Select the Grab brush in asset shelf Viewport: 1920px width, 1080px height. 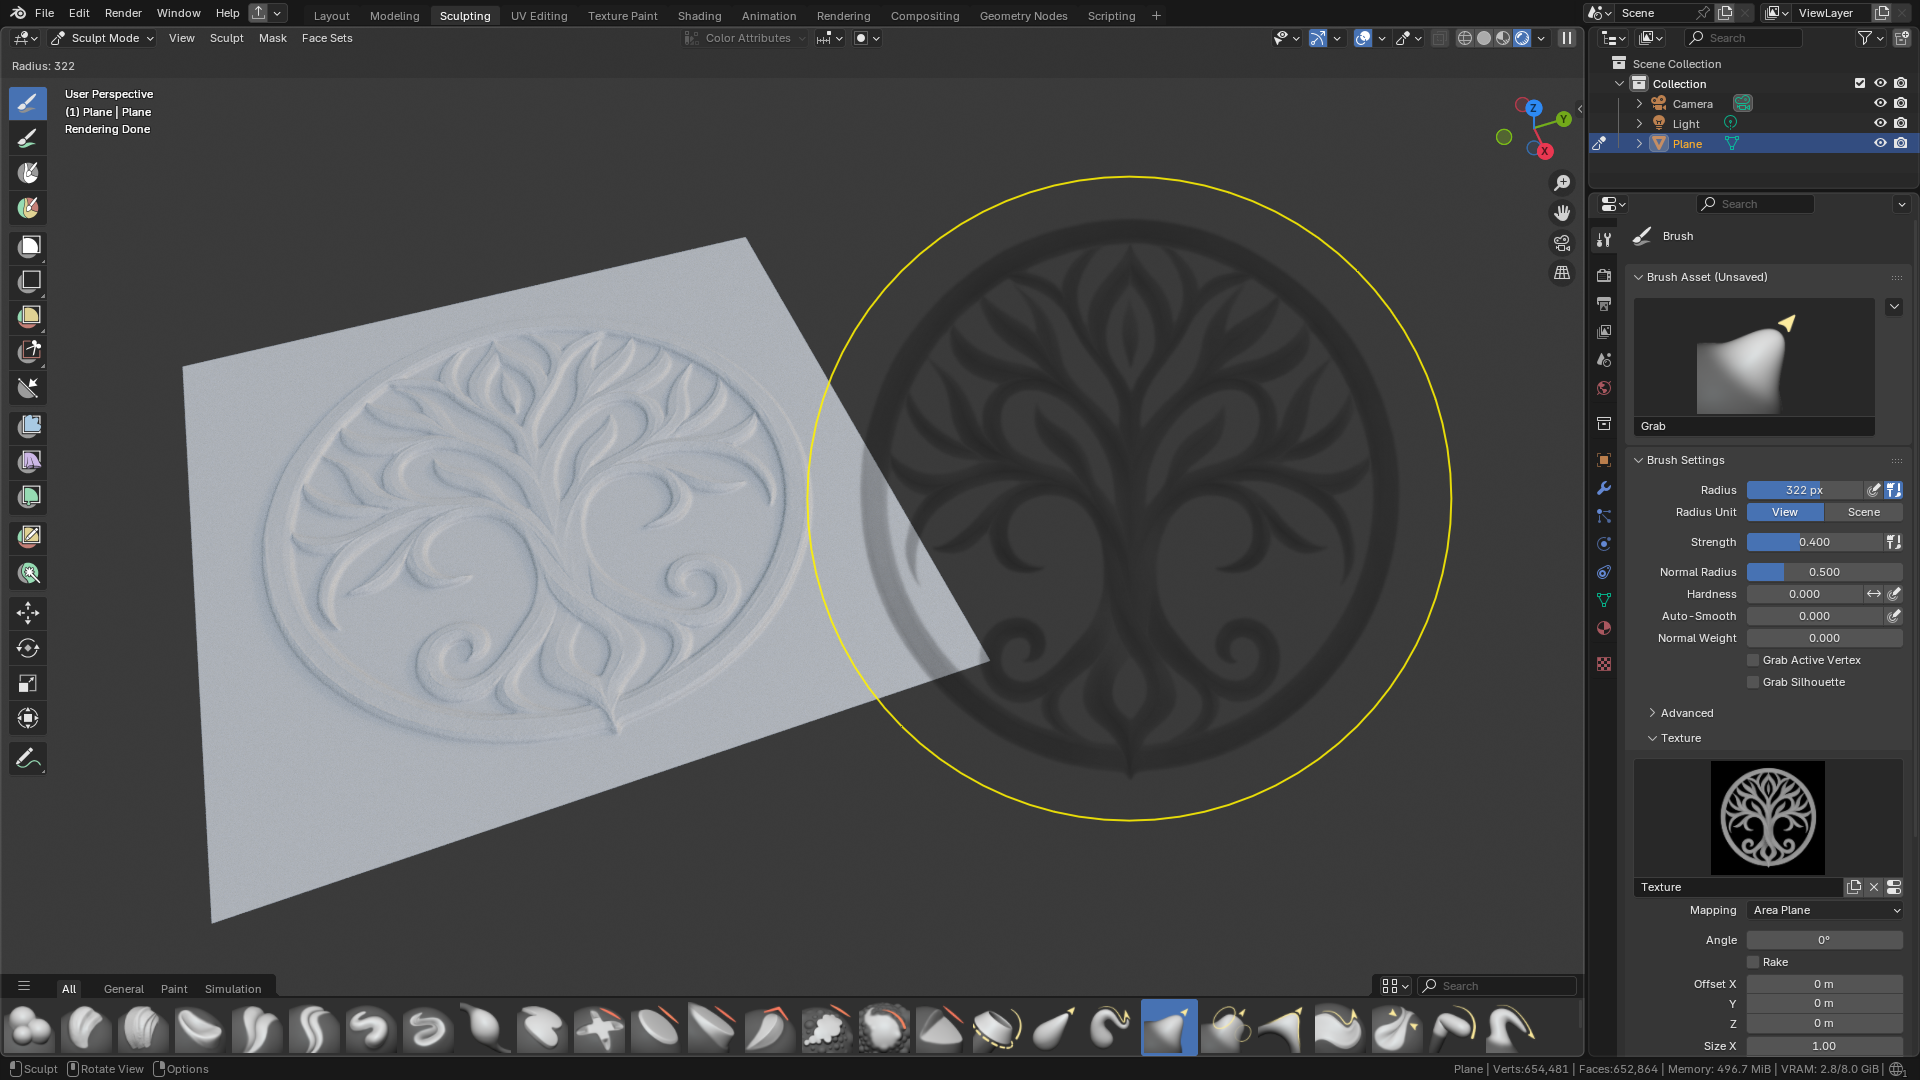1168,1028
